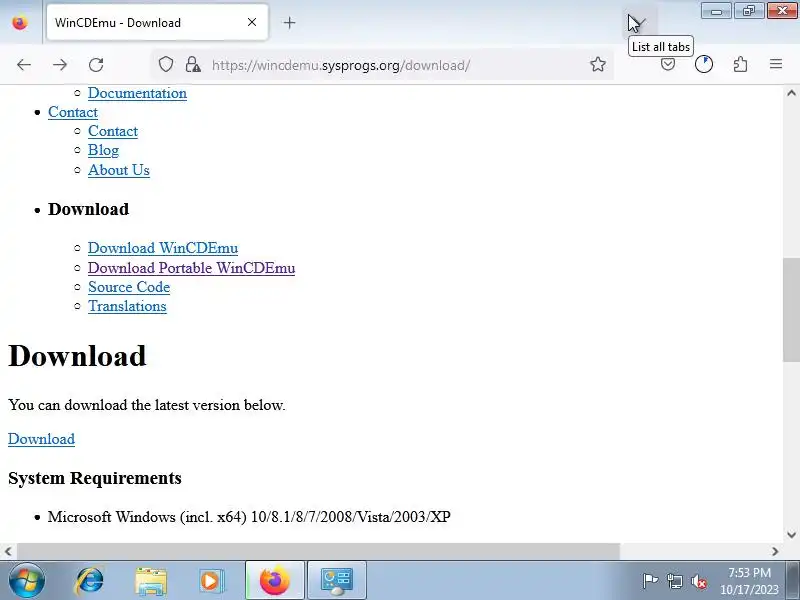Open the Firefox application menu
The height and width of the screenshot is (600, 800).
pos(776,64)
